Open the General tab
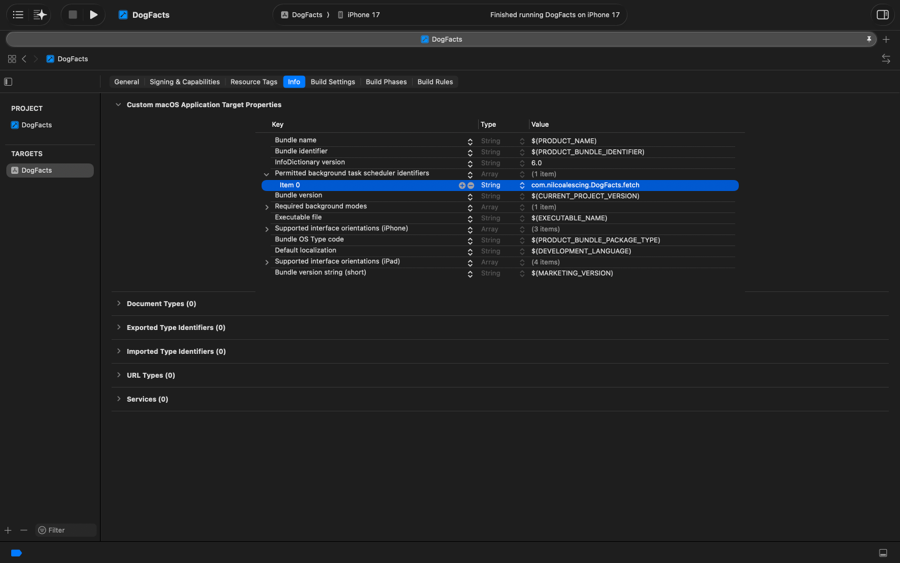Screen dimensions: 900x563 coord(126,81)
